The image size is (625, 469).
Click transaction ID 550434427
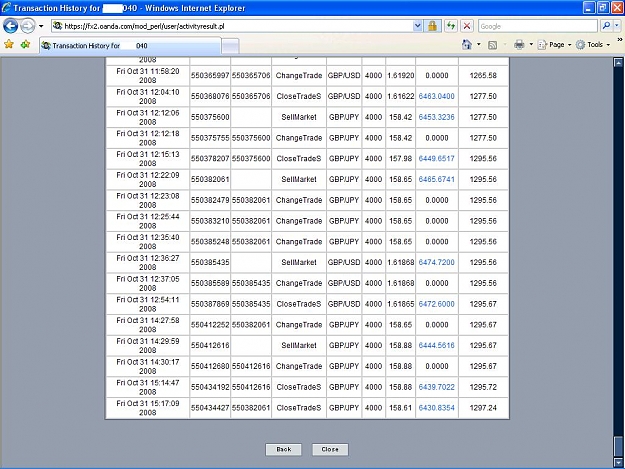point(210,408)
